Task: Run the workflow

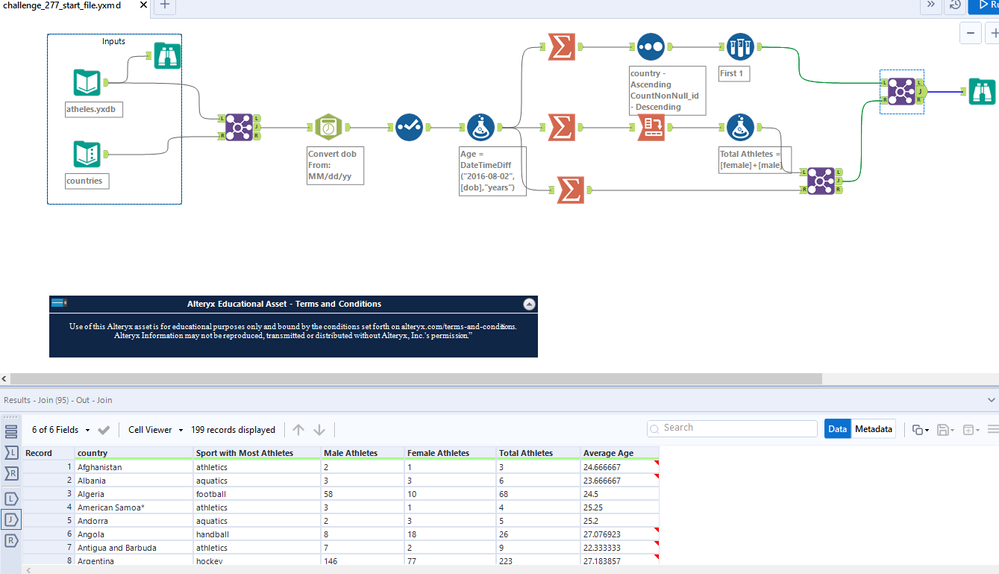Action: pyautogui.click(x=985, y=5)
